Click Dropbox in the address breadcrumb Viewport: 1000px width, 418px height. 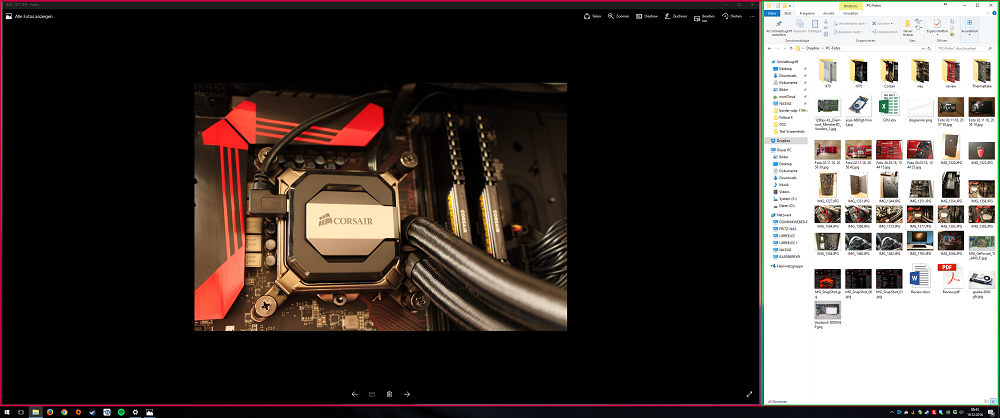[812, 49]
